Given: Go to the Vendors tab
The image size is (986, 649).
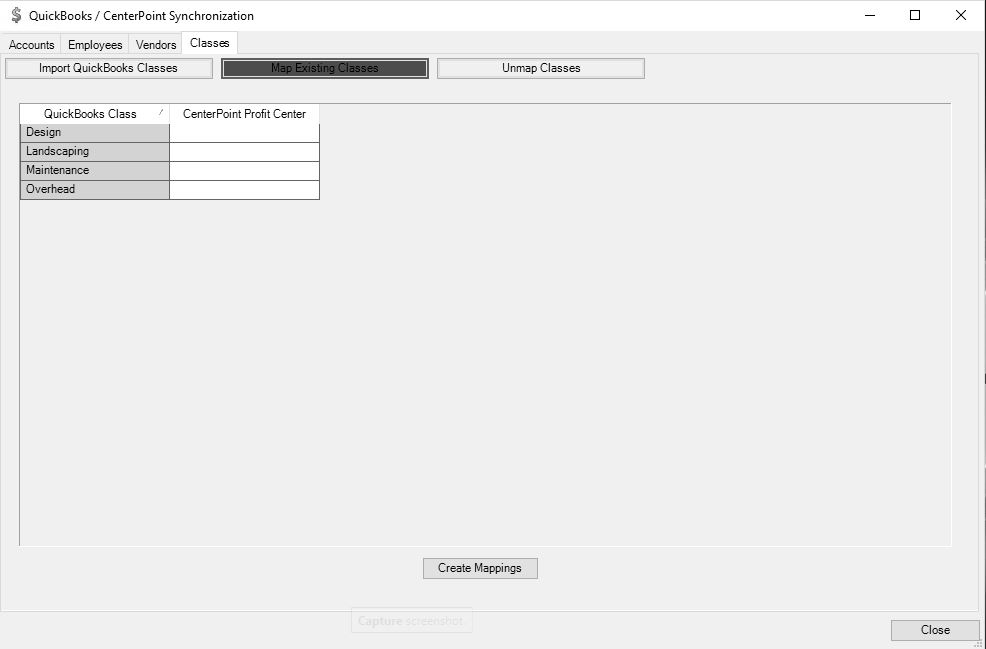Looking at the screenshot, I should pyautogui.click(x=156, y=45).
